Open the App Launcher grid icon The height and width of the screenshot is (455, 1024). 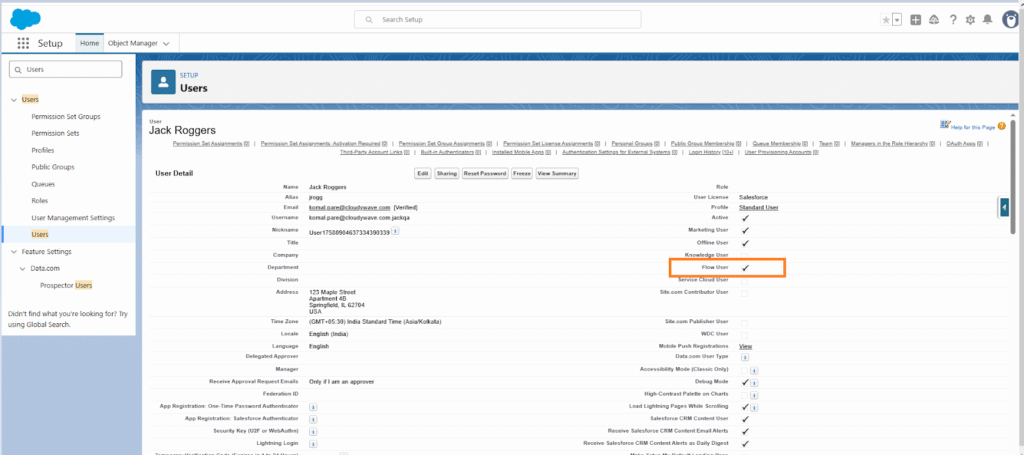coord(22,44)
